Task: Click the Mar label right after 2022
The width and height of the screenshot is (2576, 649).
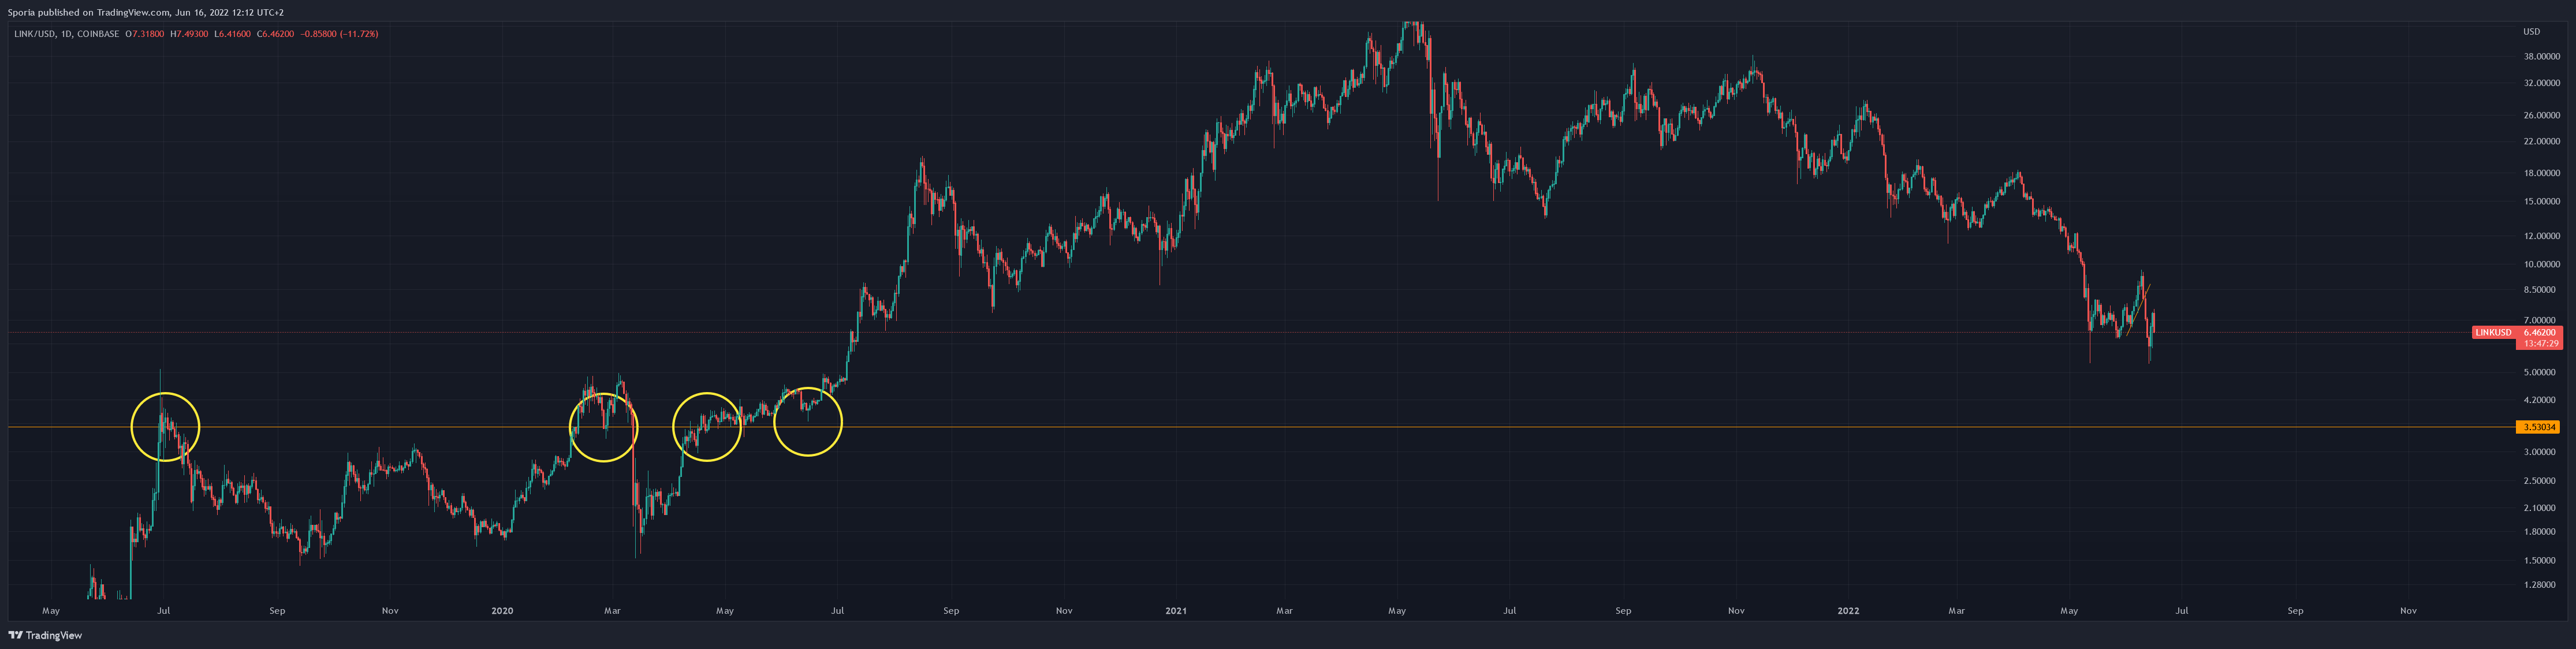Action: click(1956, 610)
